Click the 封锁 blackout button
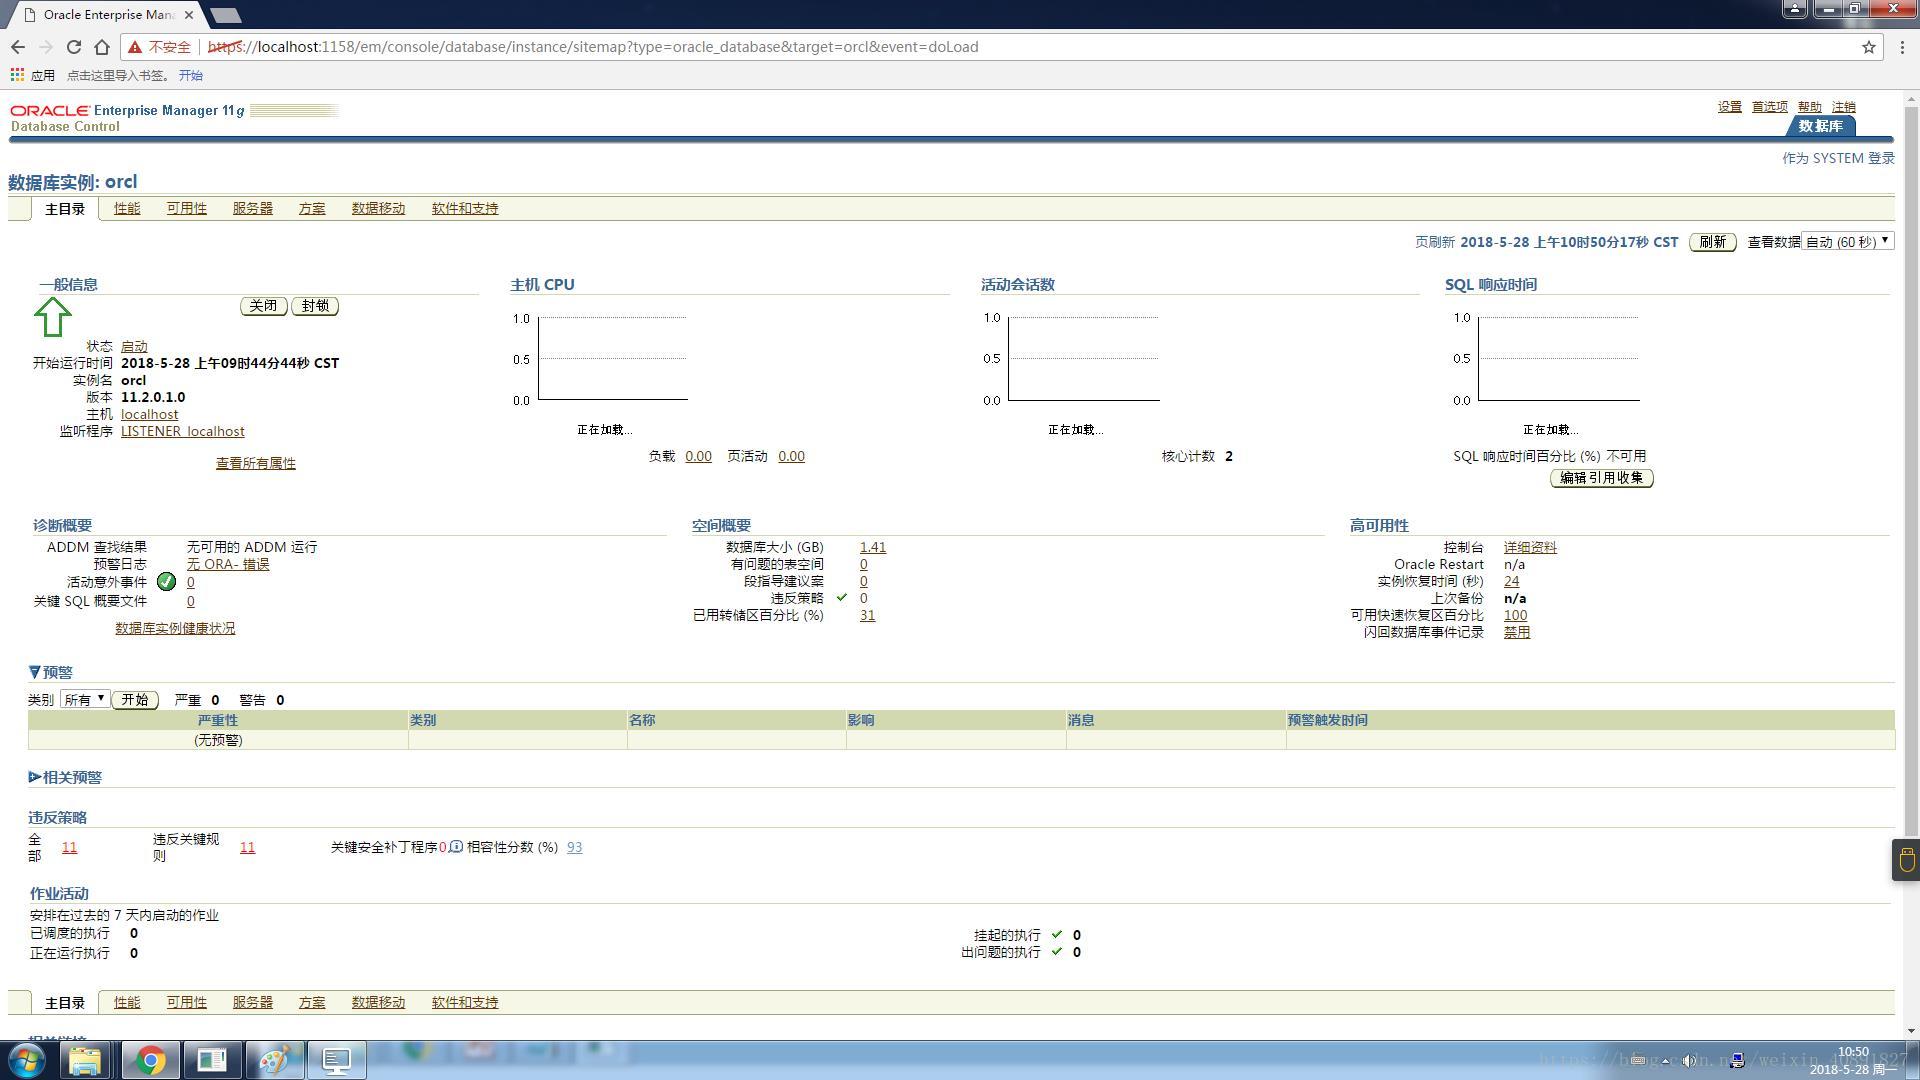Viewport: 1920px width, 1080px height. pos(315,306)
